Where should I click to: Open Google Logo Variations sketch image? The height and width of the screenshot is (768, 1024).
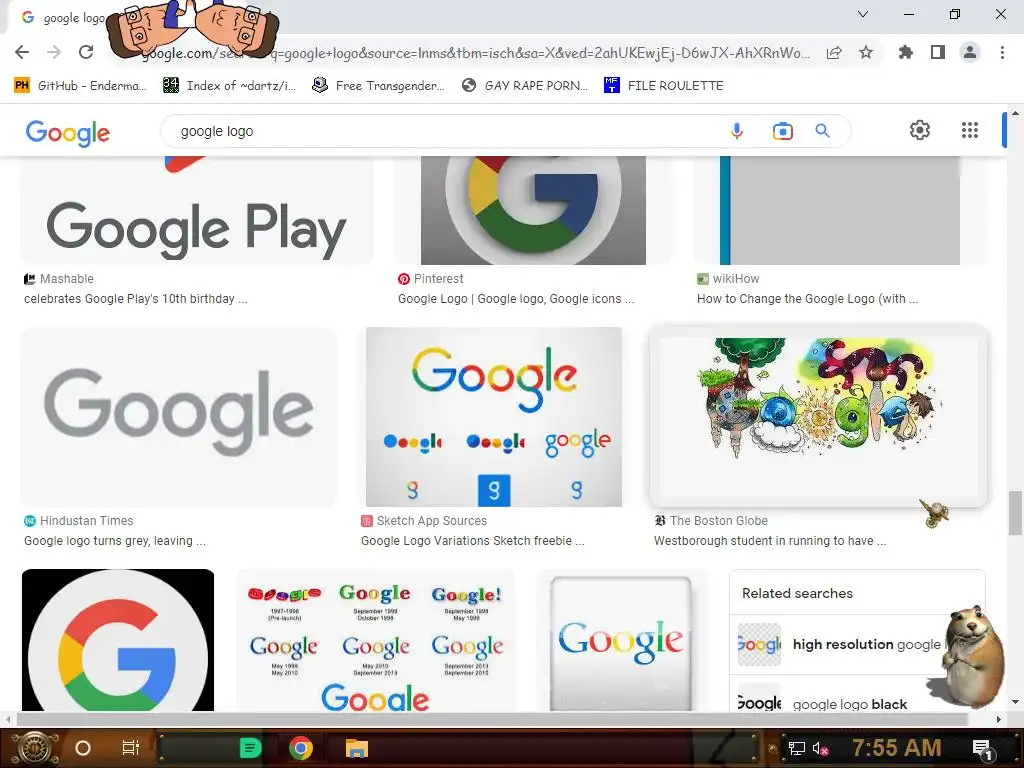click(494, 417)
